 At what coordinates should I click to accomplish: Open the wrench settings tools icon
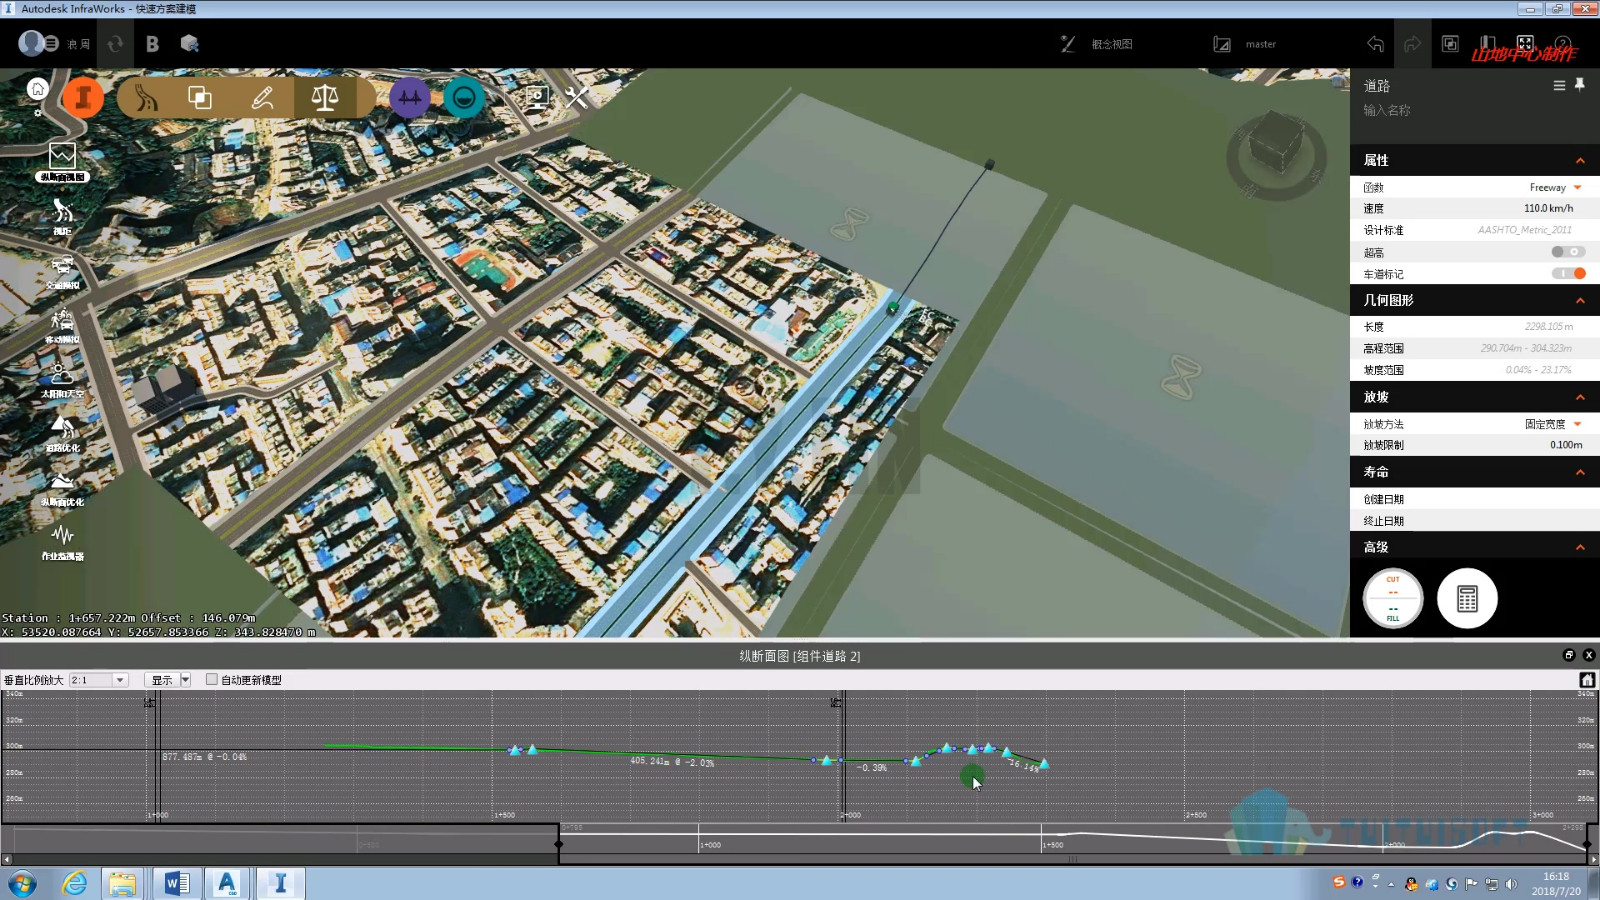[x=577, y=98]
